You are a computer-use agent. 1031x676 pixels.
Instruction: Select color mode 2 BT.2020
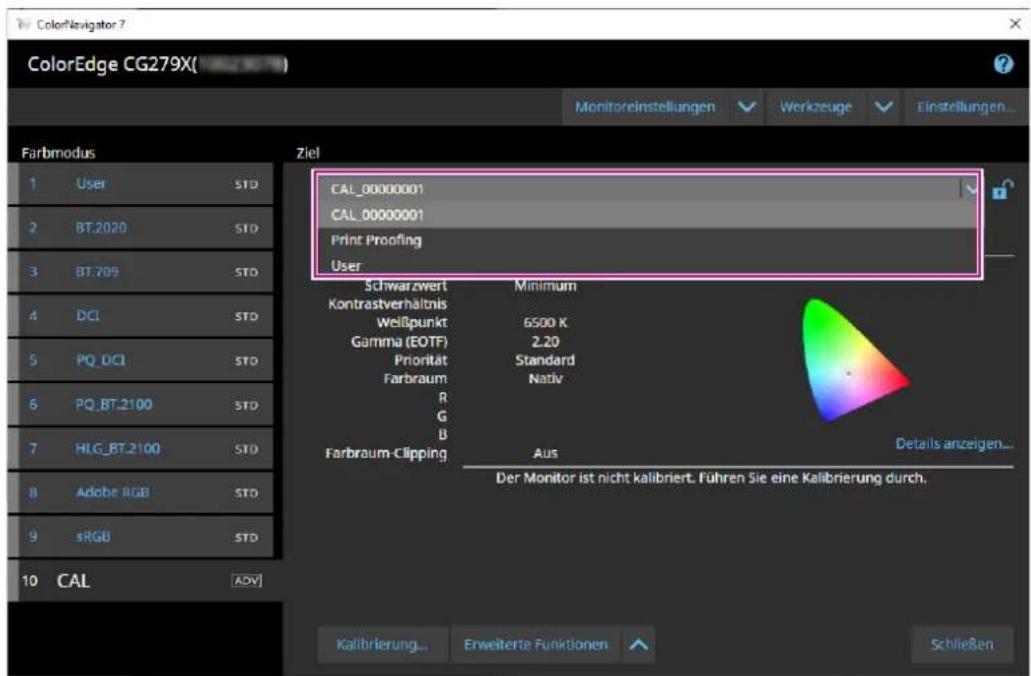pyautogui.click(x=141, y=228)
